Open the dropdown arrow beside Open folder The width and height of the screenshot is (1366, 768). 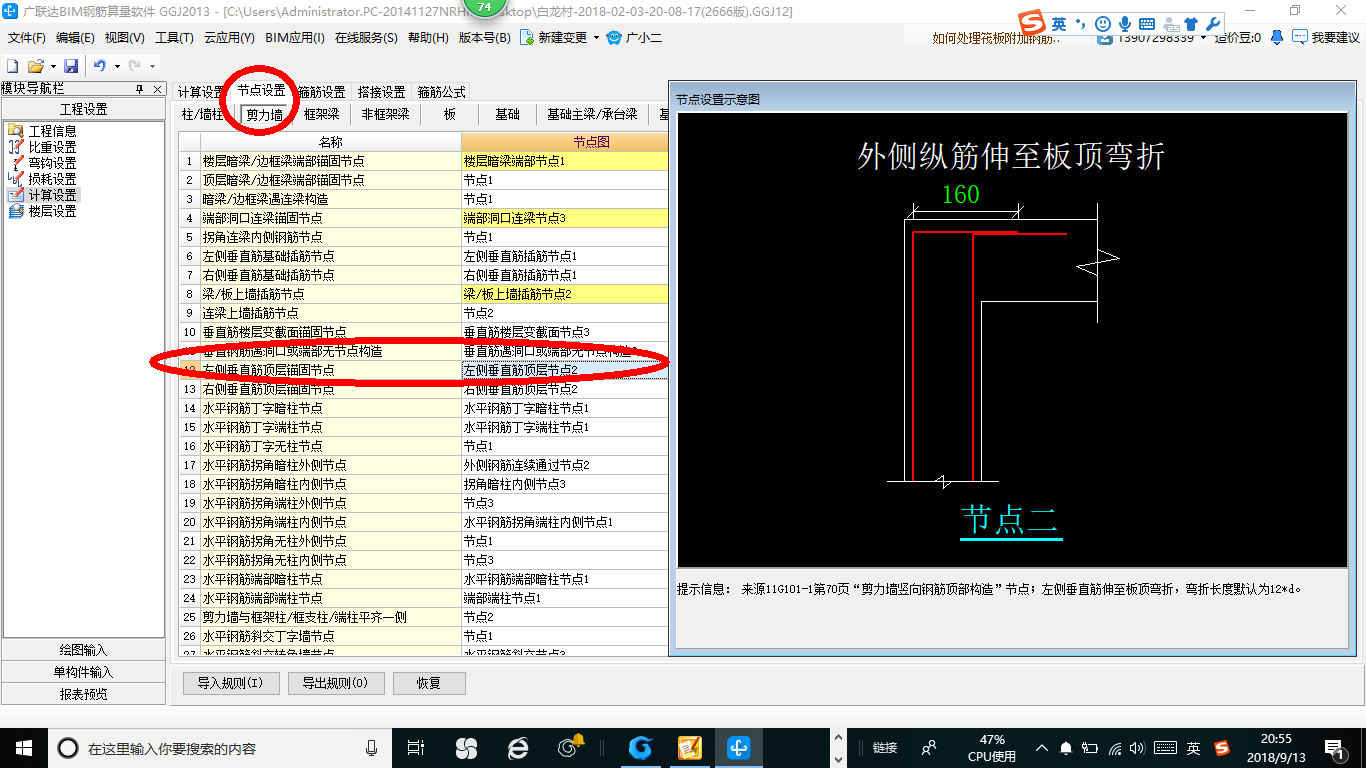coord(52,66)
